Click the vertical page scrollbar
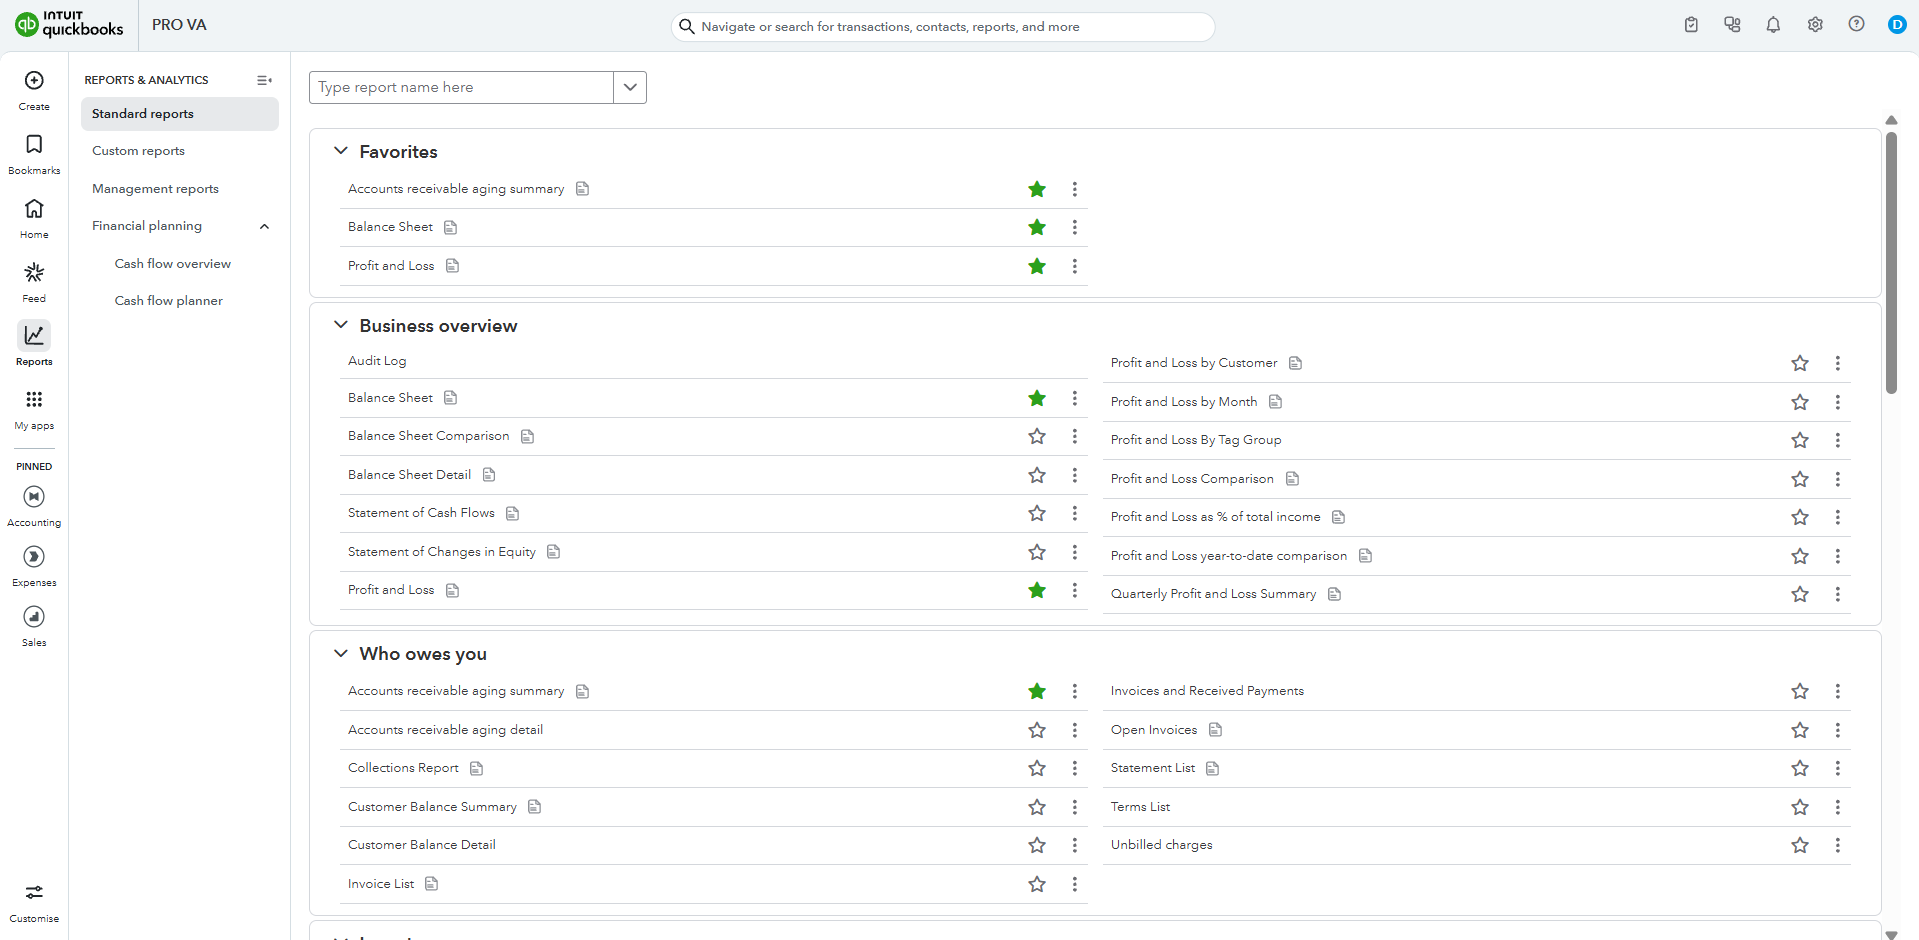The width and height of the screenshot is (1919, 940). (1891, 263)
